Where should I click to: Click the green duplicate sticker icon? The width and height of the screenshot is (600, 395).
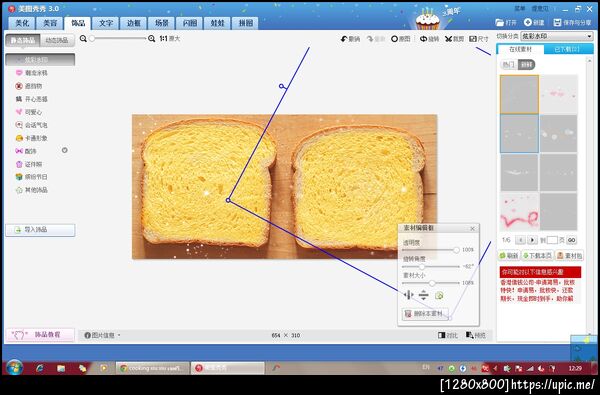point(439,295)
